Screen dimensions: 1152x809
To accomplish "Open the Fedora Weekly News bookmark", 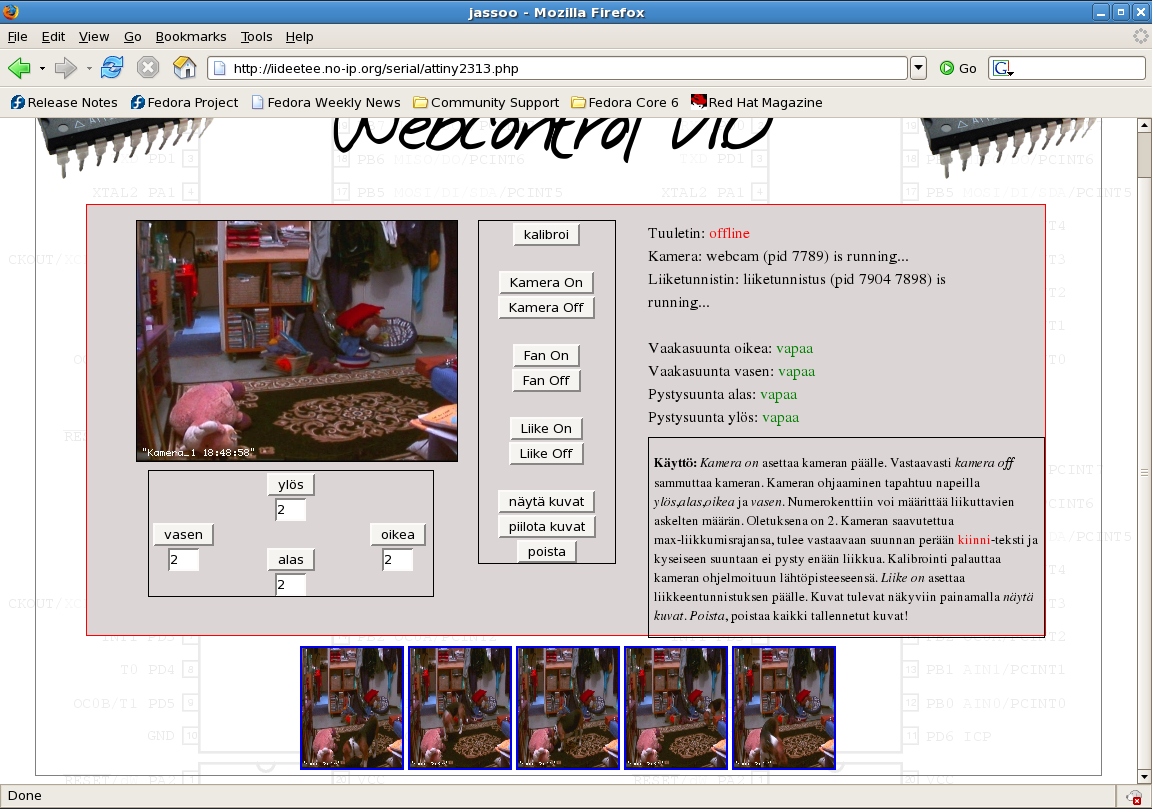I will tap(325, 102).
